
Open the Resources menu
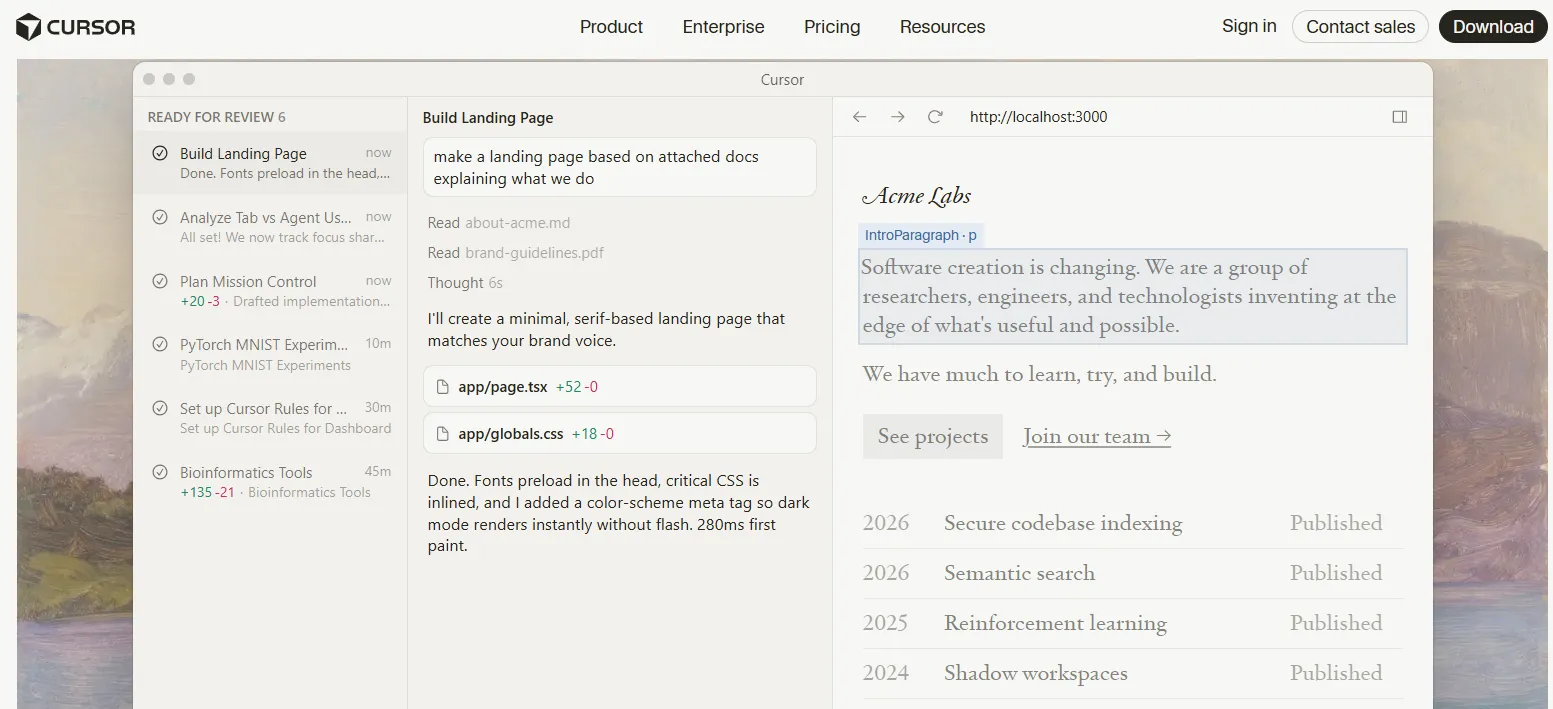pyautogui.click(x=942, y=27)
